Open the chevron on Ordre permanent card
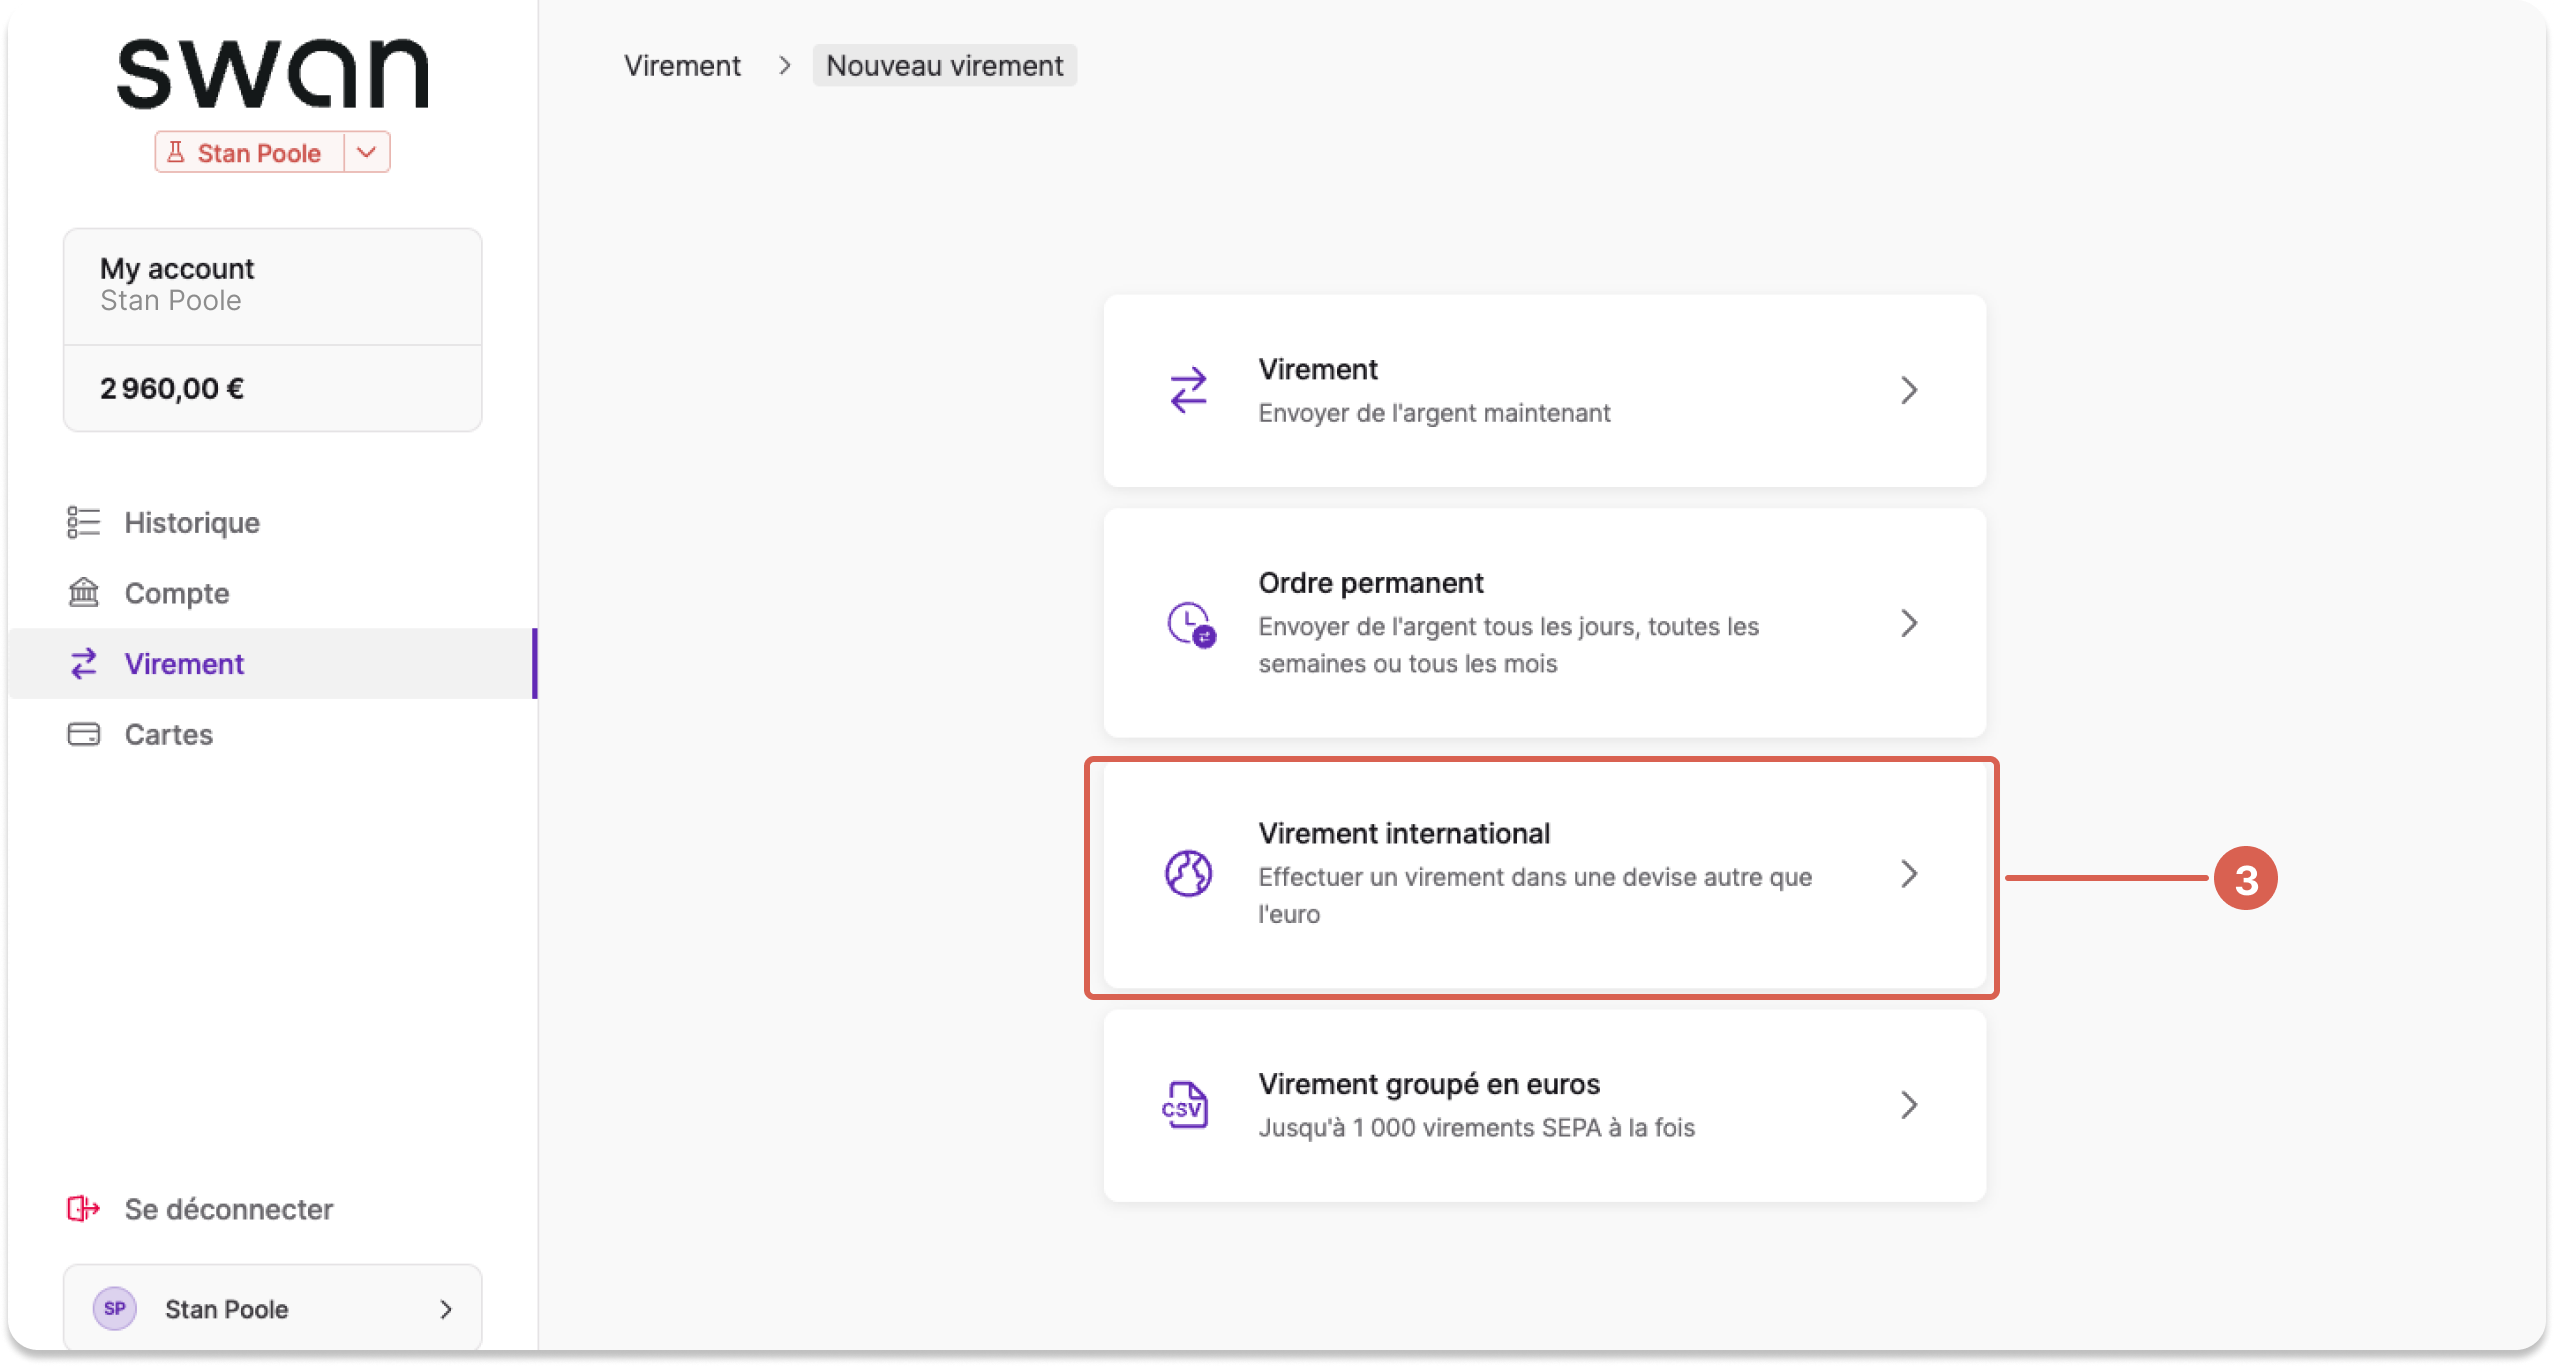Image resolution: width=2554 pixels, height=1366 pixels. pos(1908,623)
